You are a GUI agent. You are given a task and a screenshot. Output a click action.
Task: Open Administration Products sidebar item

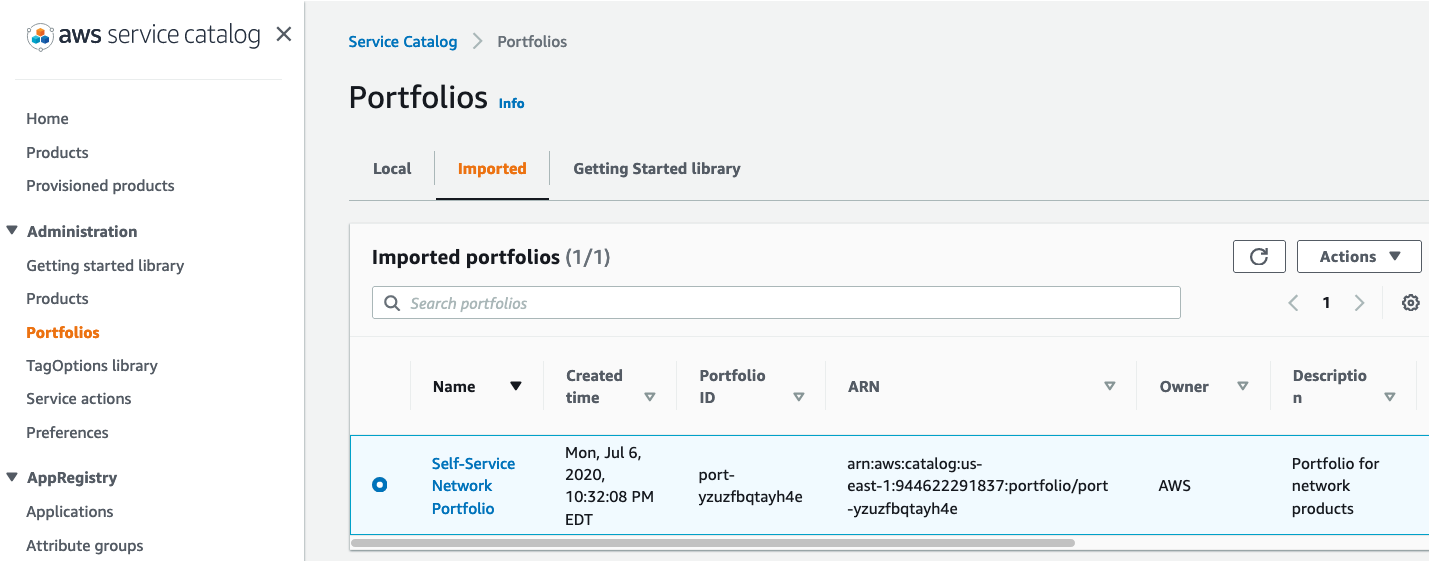pyautogui.click(x=57, y=298)
